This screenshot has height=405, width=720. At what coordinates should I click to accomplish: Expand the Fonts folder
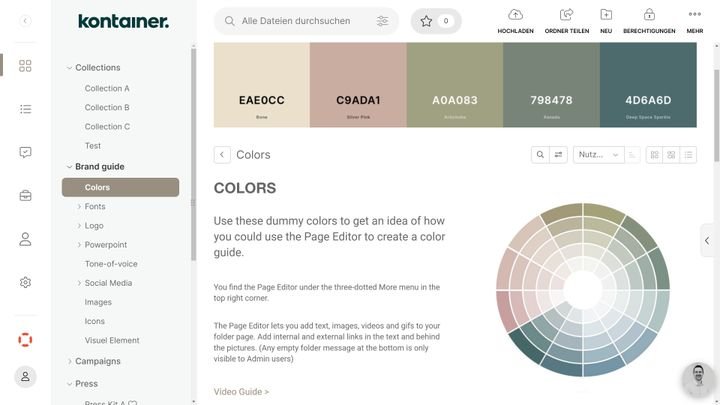[x=79, y=207]
